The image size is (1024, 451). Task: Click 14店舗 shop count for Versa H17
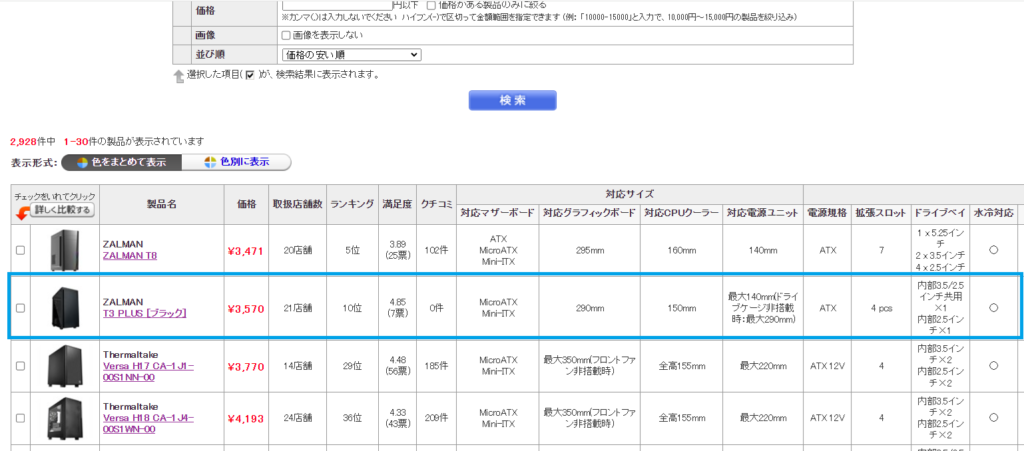click(x=298, y=366)
